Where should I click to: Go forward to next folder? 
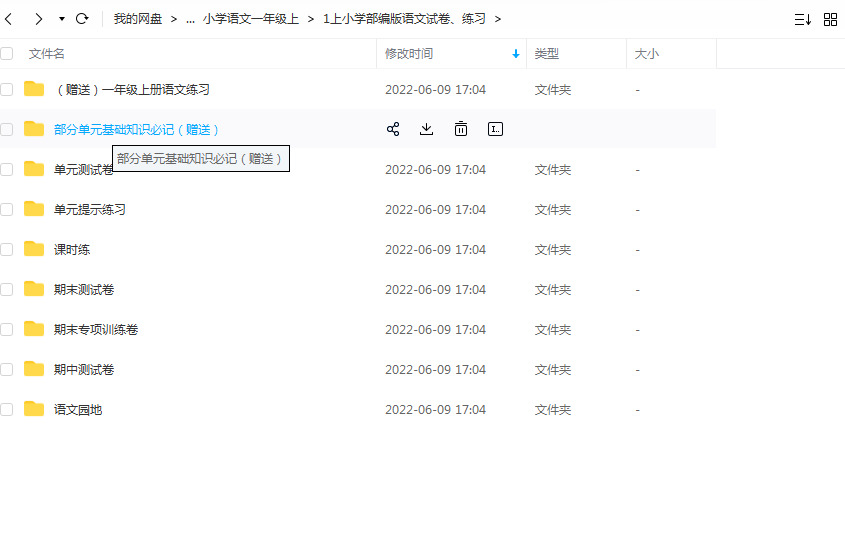38,19
